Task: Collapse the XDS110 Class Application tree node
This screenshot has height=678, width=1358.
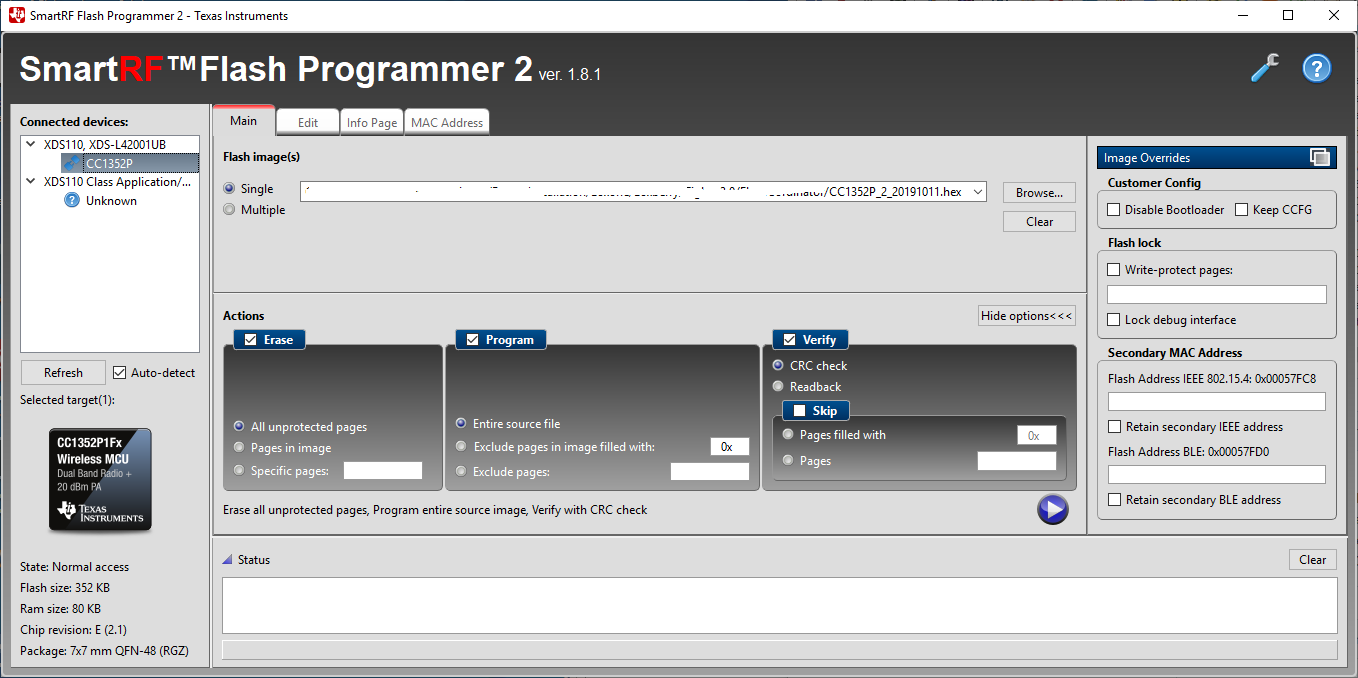Action: (32, 182)
